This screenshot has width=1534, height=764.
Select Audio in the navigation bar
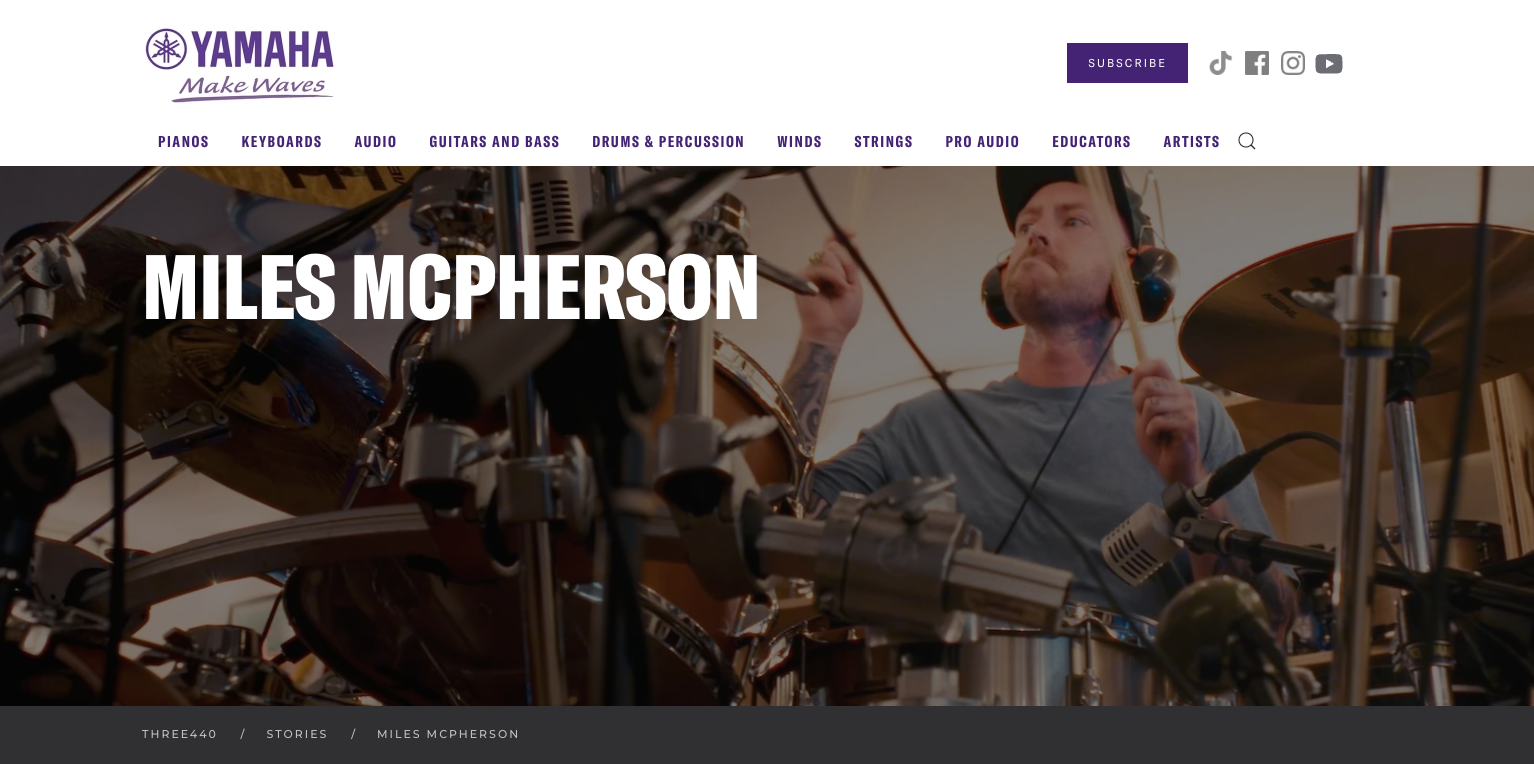(x=376, y=142)
